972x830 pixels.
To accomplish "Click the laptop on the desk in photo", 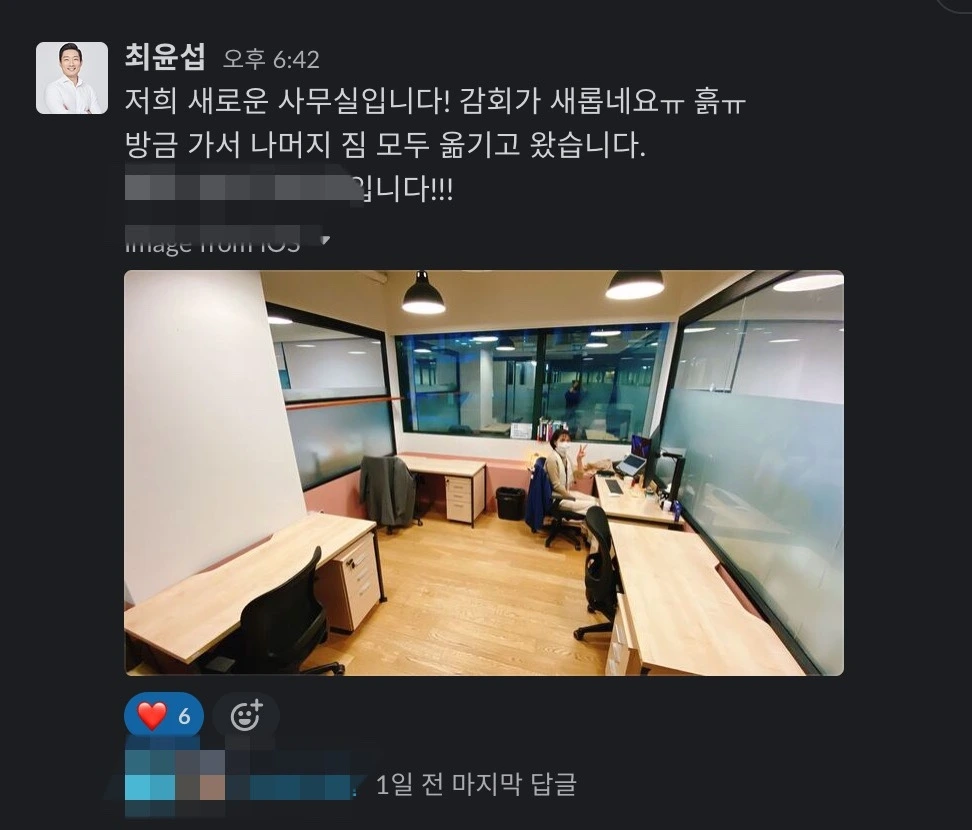I will click(x=635, y=457).
